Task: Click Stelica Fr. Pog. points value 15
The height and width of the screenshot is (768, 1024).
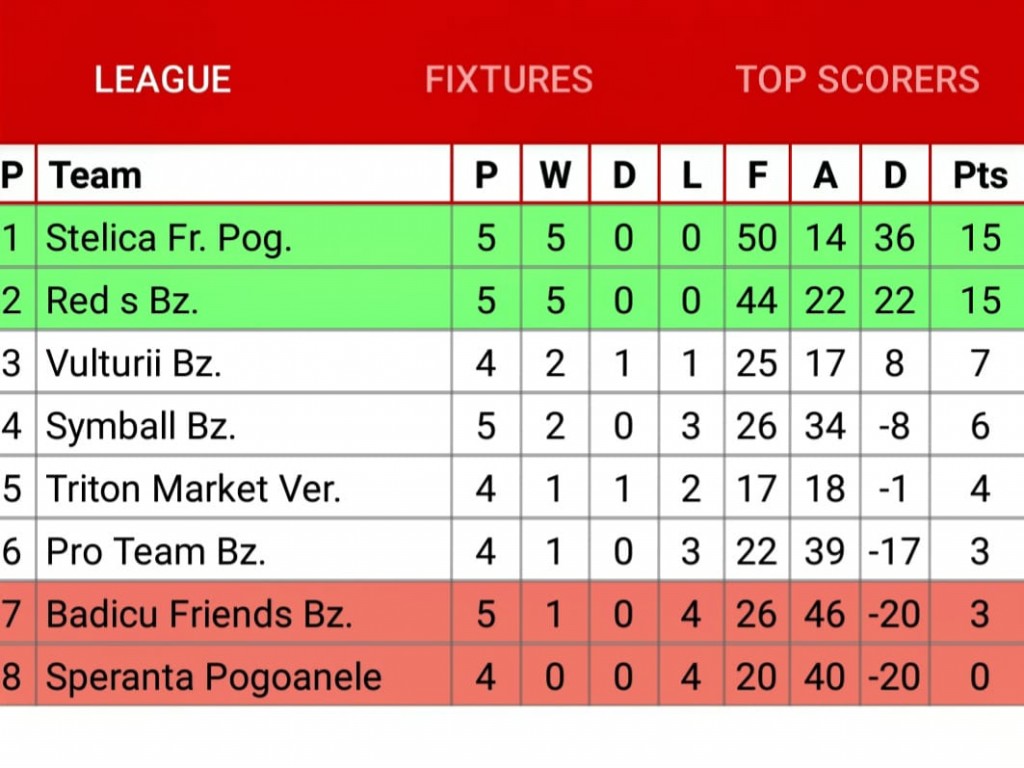Action: 980,238
